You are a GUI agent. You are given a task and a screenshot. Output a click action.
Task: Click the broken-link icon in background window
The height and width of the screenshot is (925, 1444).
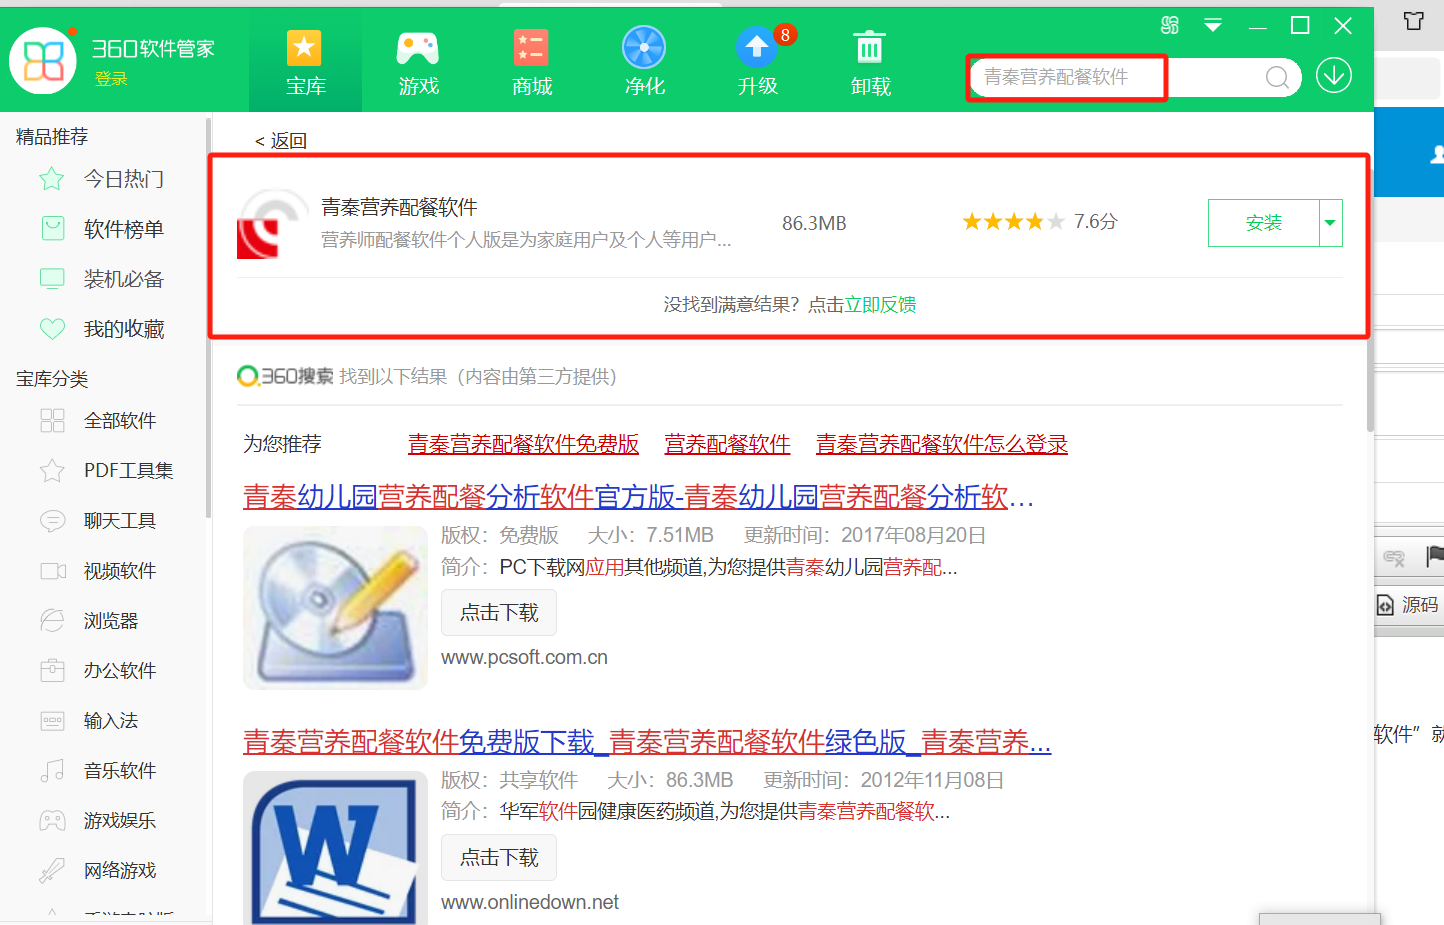coord(1394,557)
